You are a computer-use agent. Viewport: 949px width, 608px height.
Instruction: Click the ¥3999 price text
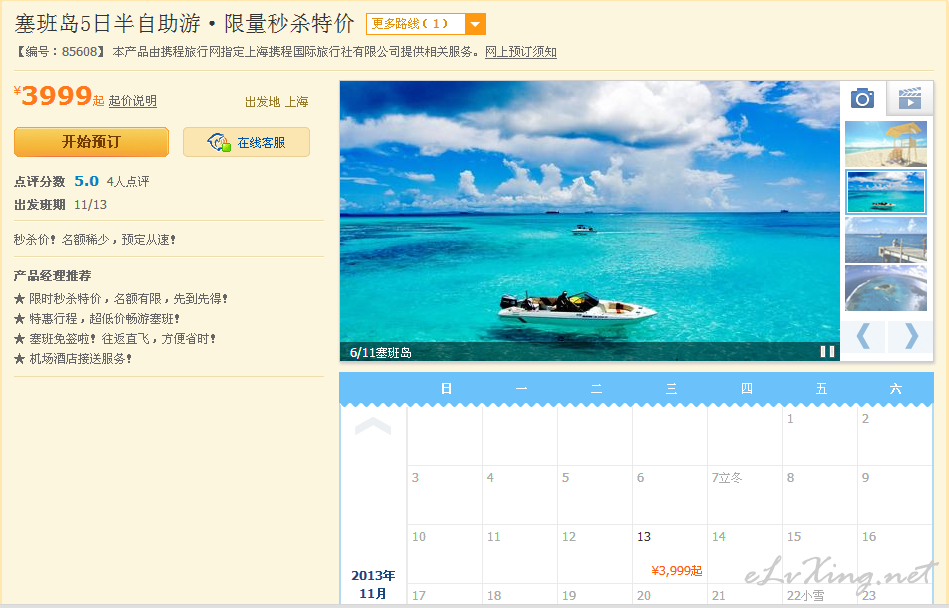tap(53, 96)
